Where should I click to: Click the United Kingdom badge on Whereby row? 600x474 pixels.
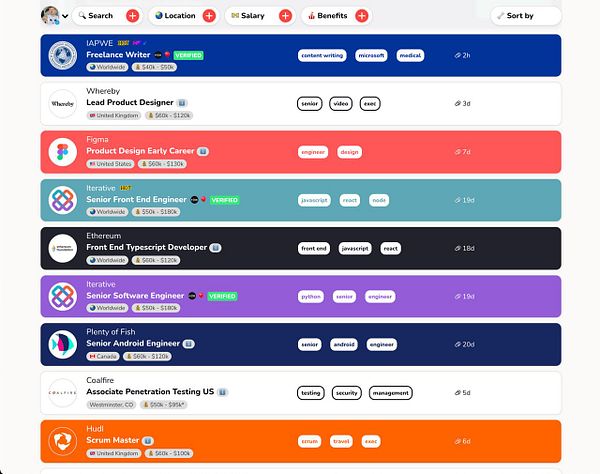114,116
